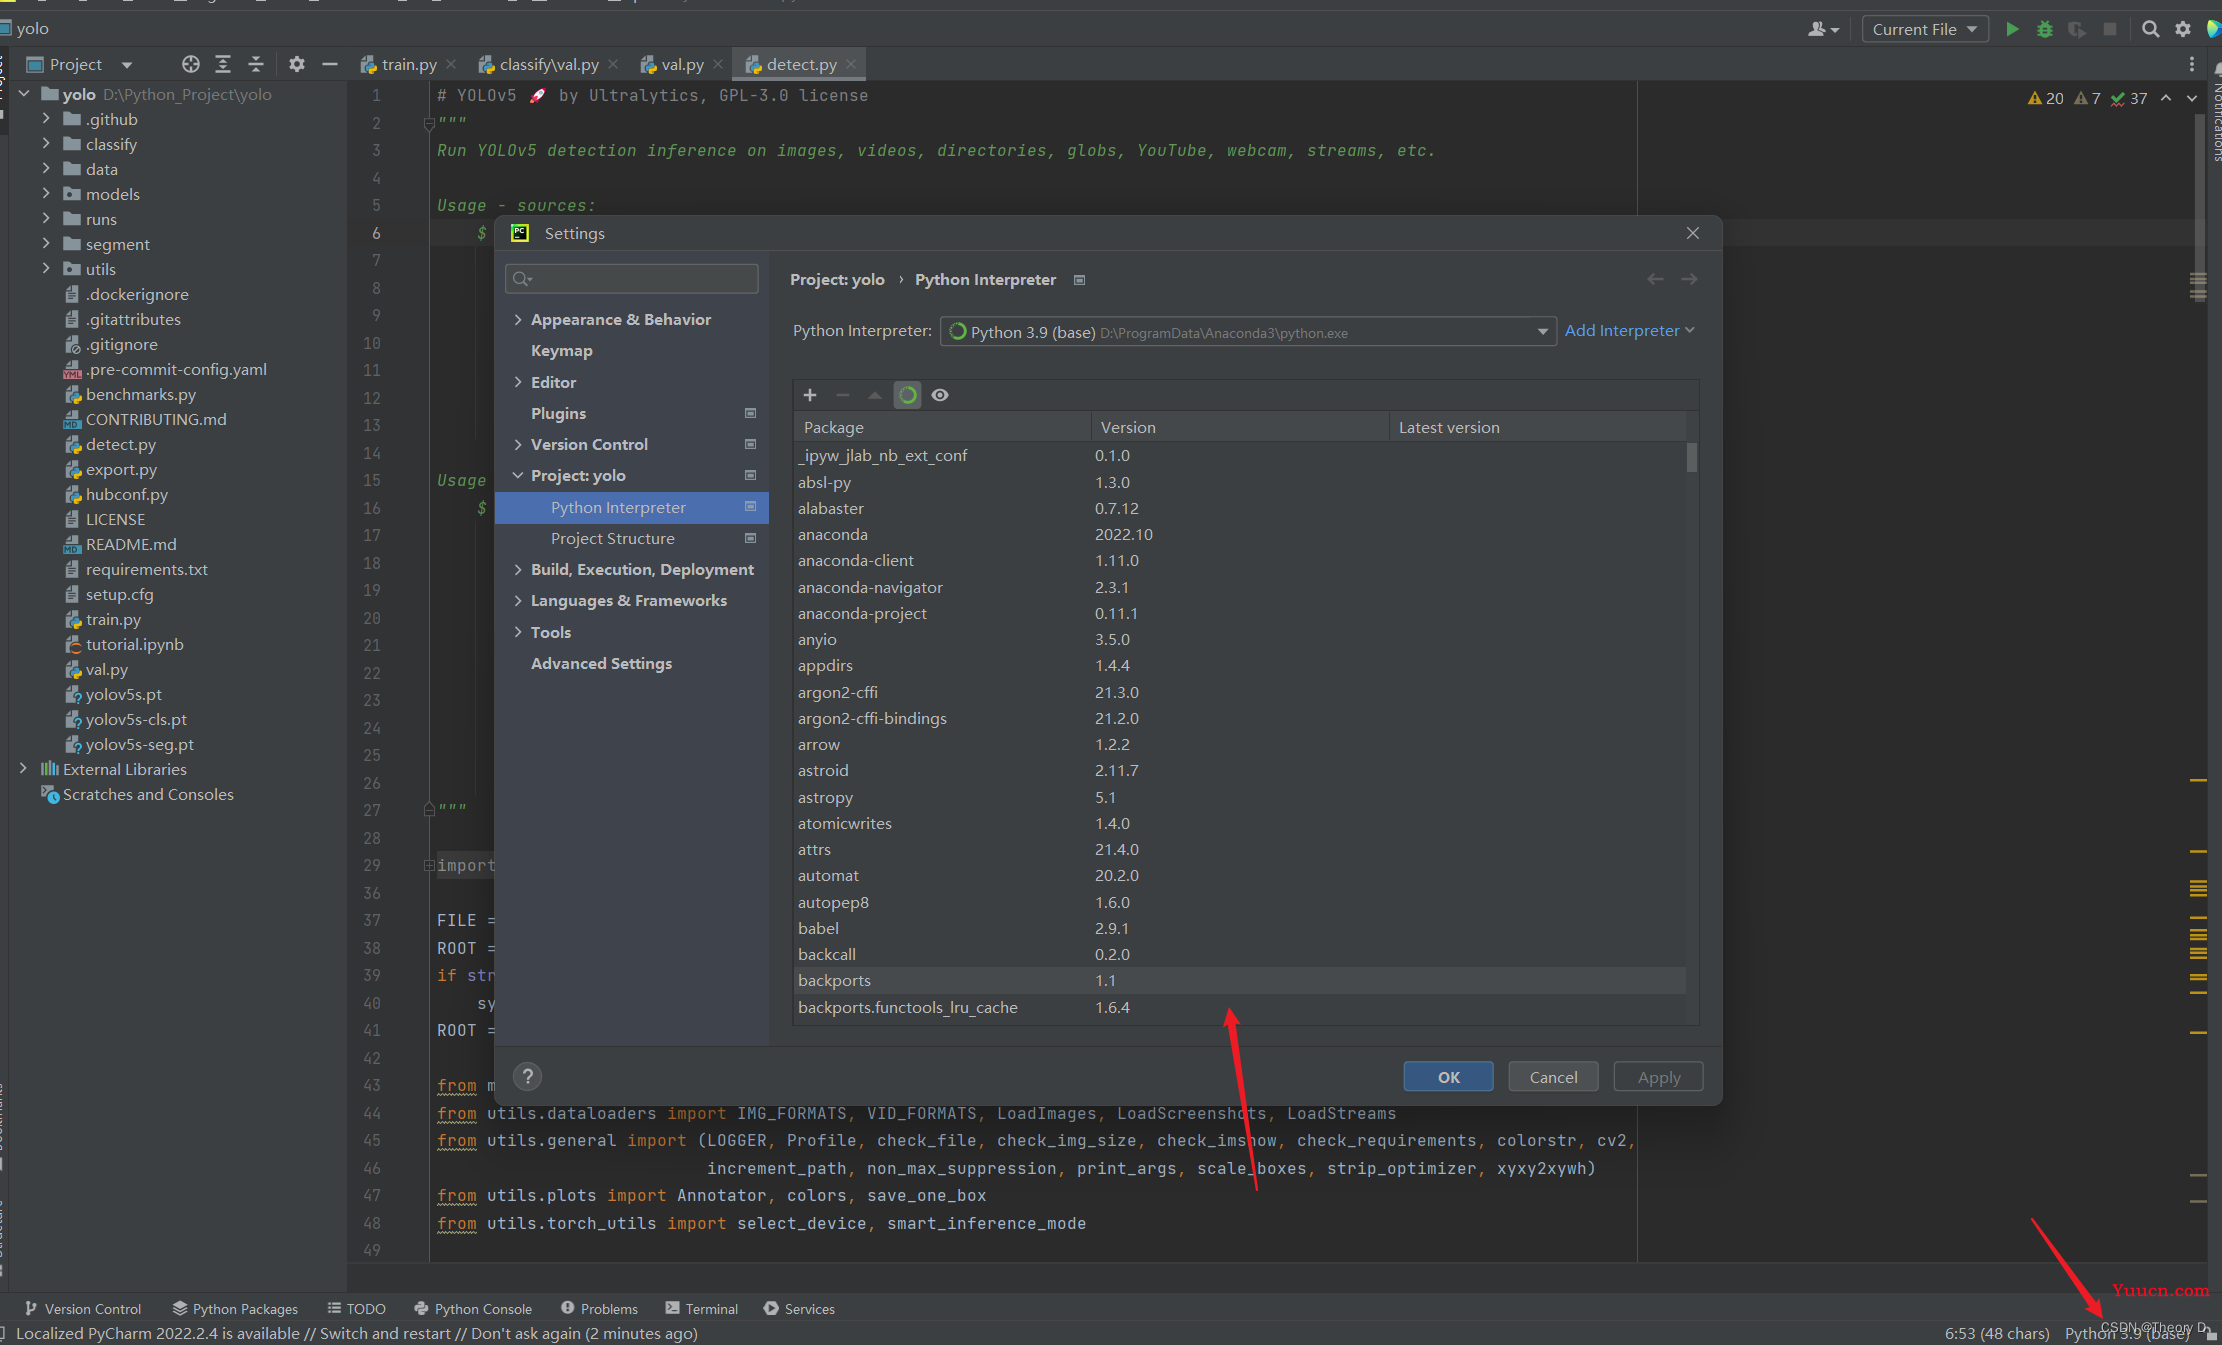
Task: Click the OK button
Action: click(x=1448, y=1076)
